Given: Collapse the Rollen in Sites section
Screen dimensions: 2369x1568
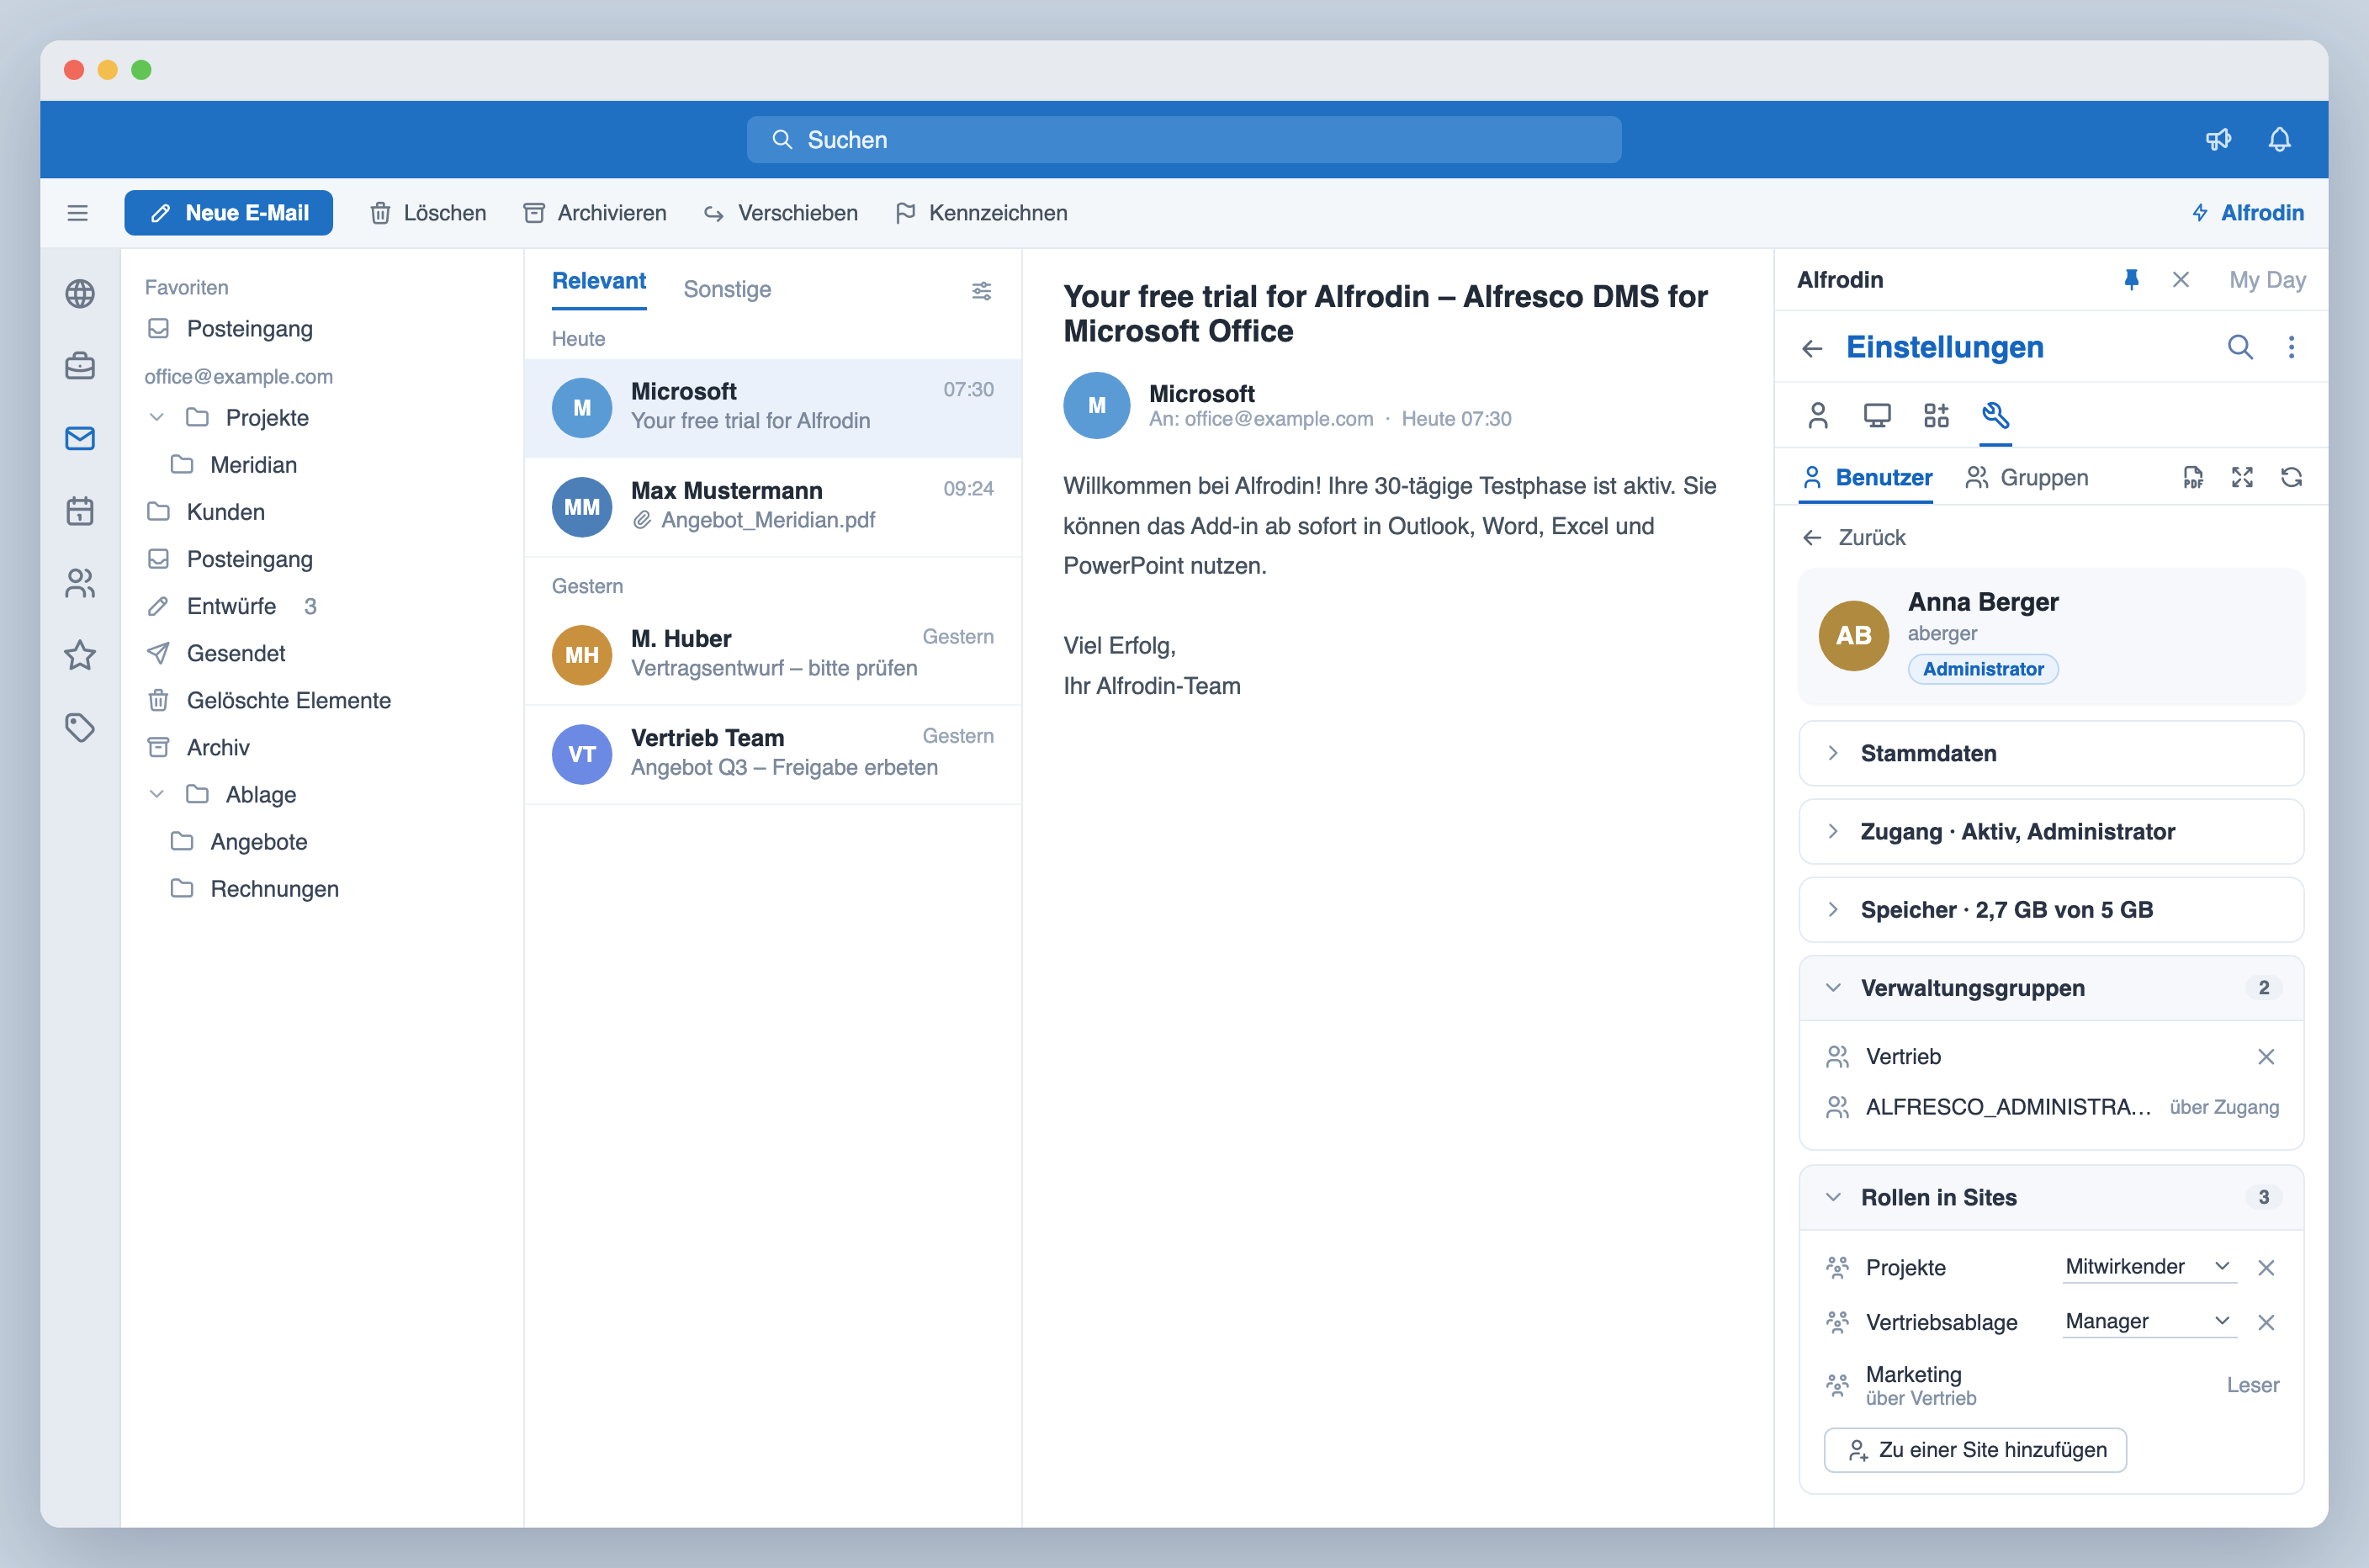Looking at the screenshot, I should click(2051, 1198).
